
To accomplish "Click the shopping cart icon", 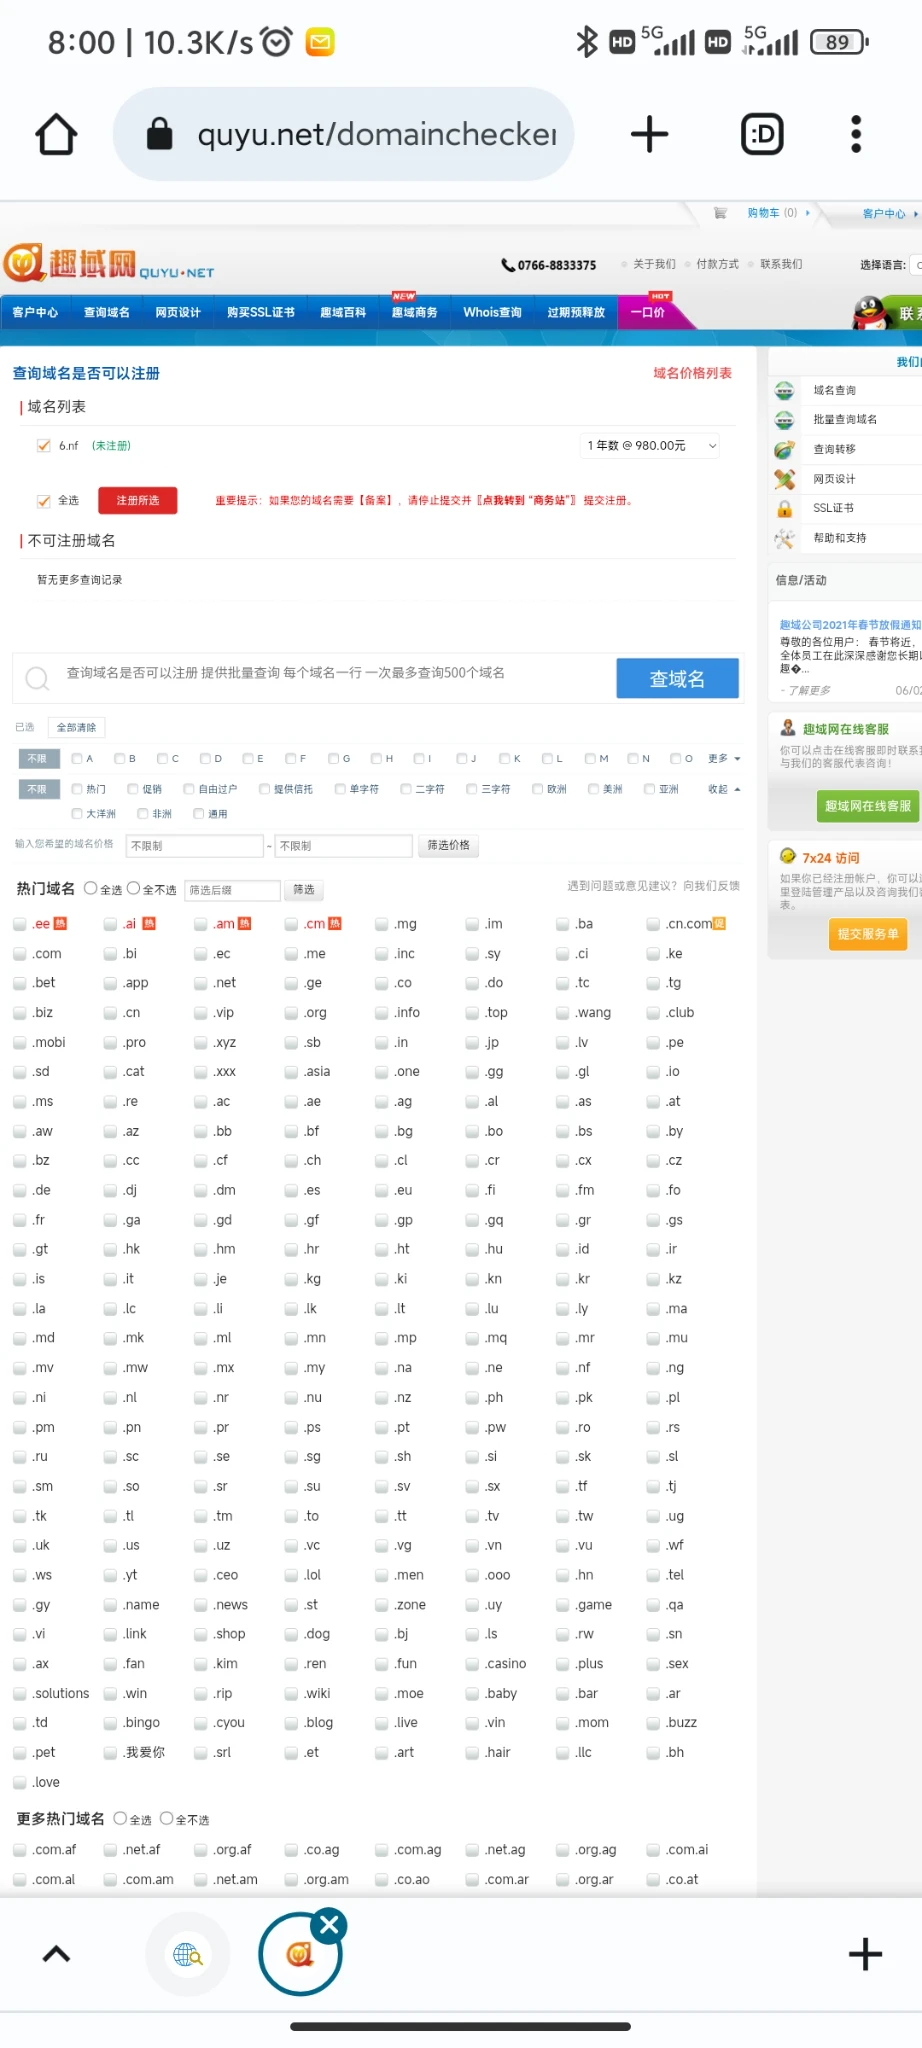I will [720, 213].
